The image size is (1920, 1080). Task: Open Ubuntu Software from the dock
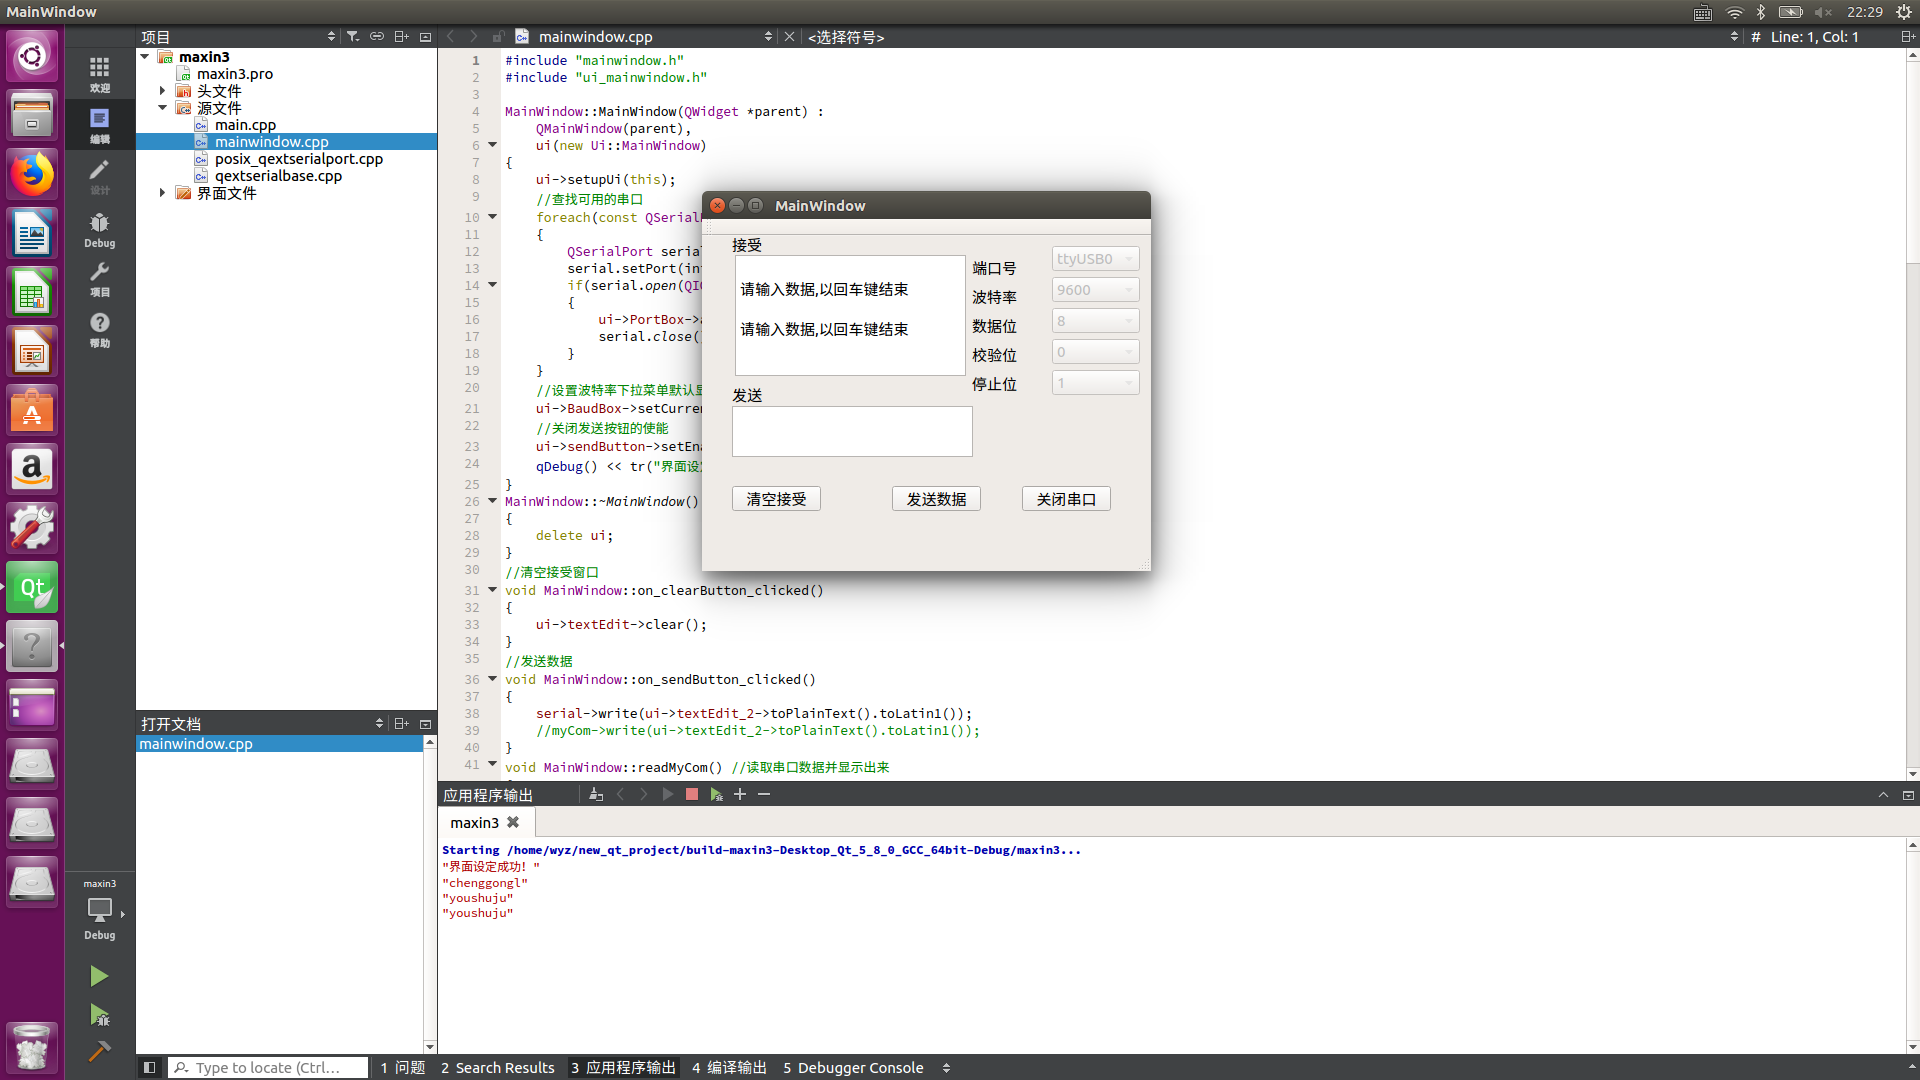tap(32, 411)
